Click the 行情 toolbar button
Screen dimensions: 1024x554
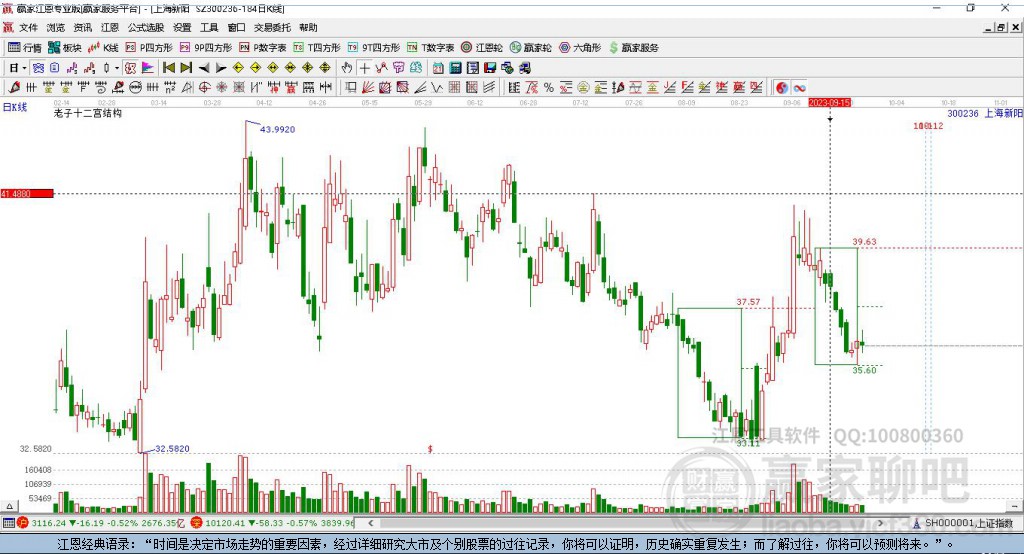pyautogui.click(x=25, y=48)
